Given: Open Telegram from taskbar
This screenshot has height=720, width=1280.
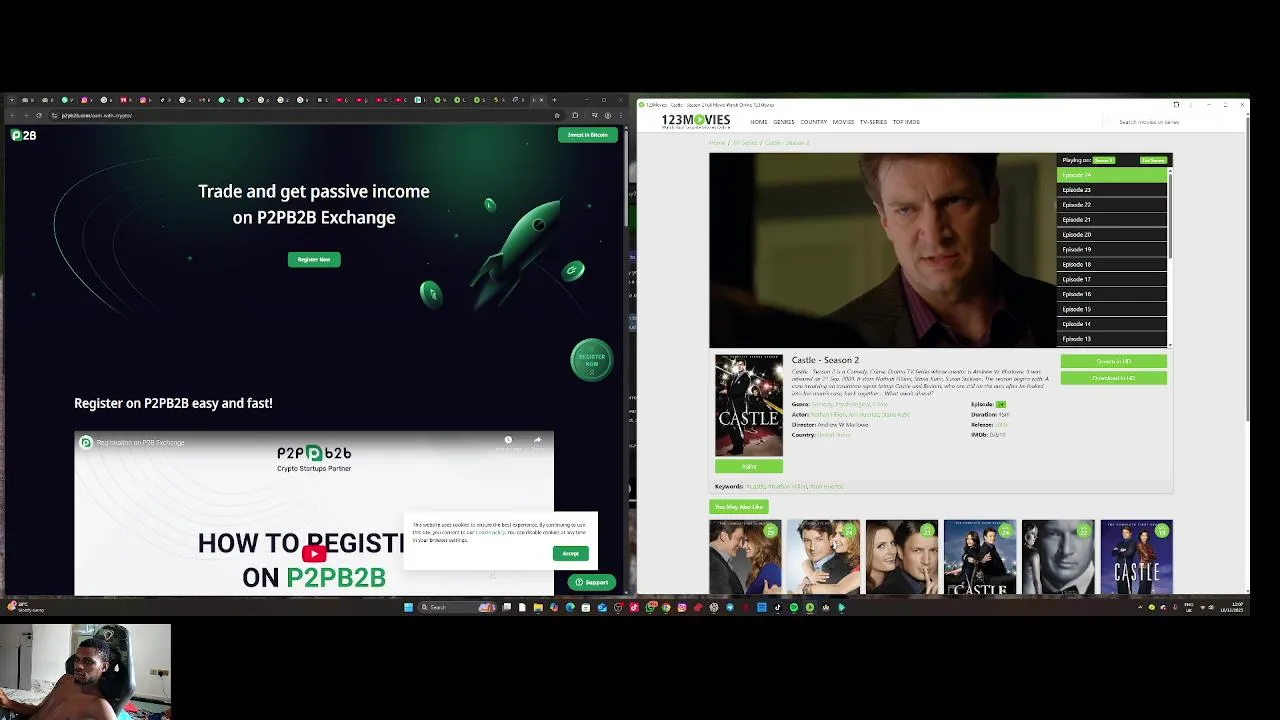Looking at the screenshot, I should 730,607.
